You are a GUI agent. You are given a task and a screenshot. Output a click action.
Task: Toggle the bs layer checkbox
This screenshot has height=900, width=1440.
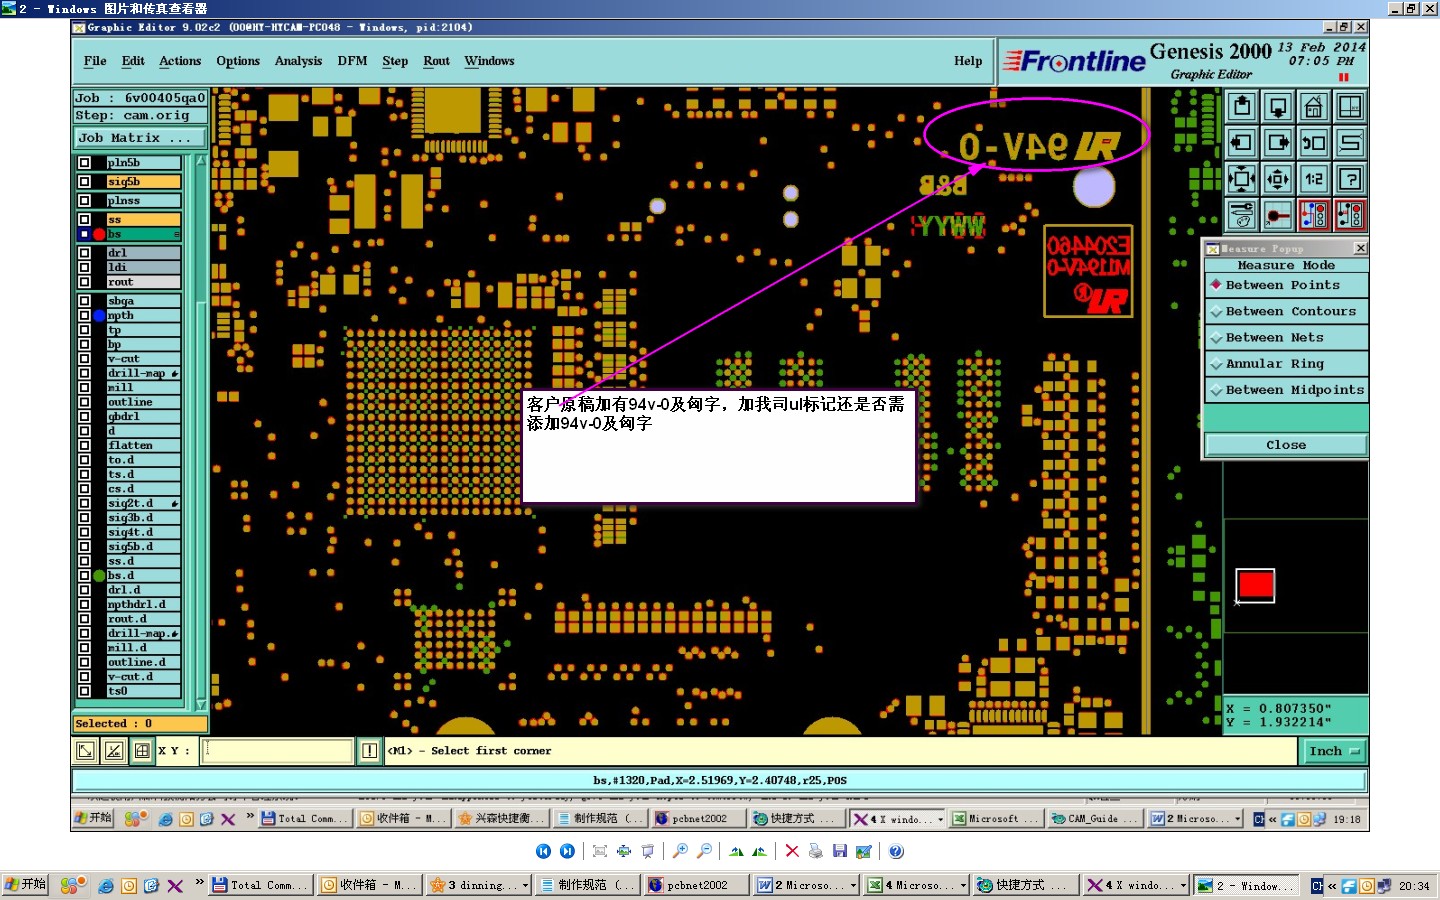(x=84, y=234)
